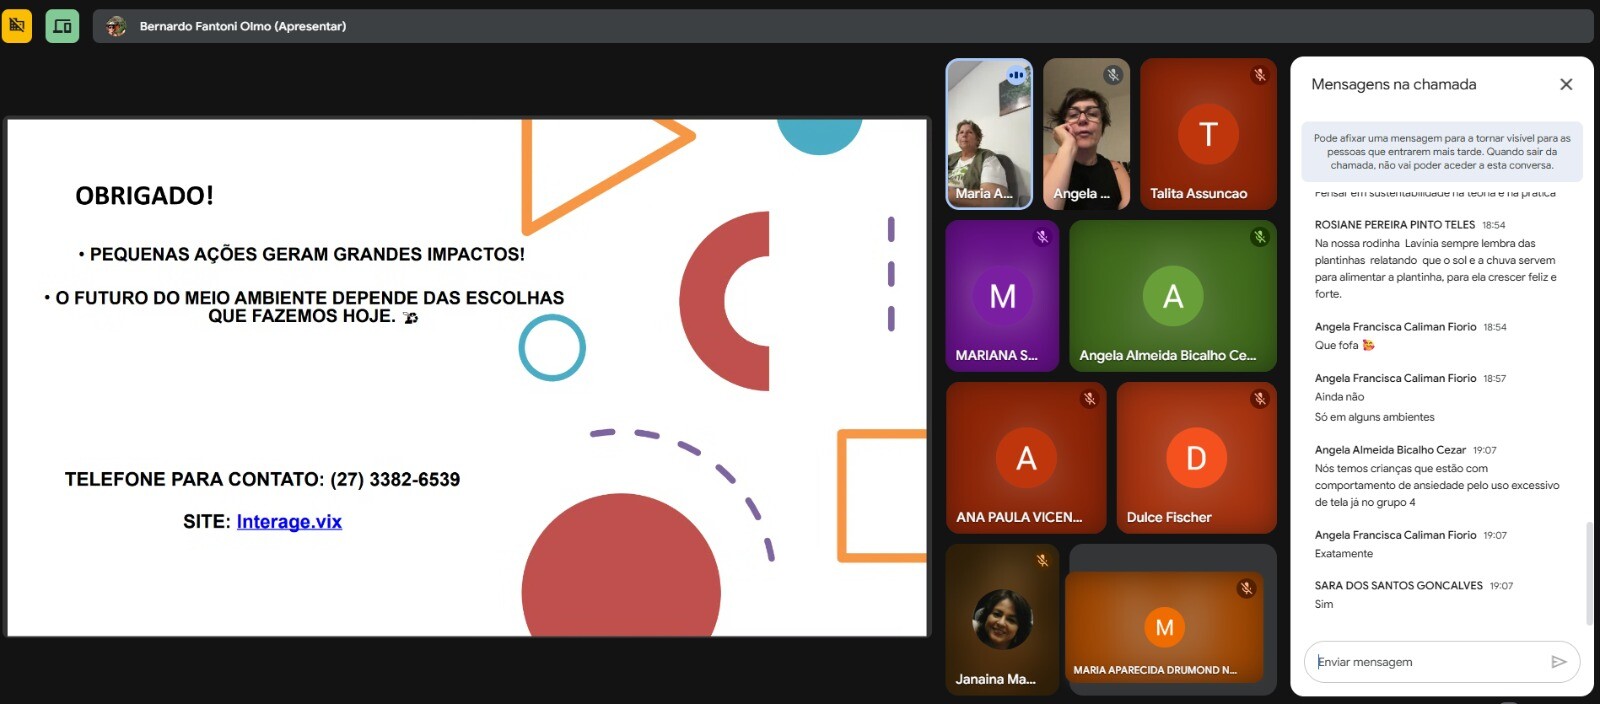
Task: Send the chat message with the arrow icon
Action: [x=1558, y=662]
